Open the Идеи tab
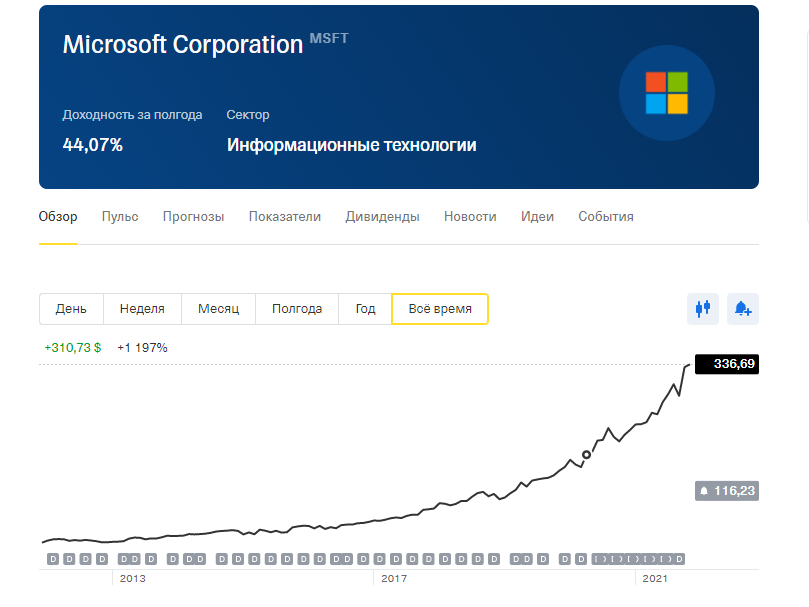Screen dimensions: 809x607 (537, 217)
